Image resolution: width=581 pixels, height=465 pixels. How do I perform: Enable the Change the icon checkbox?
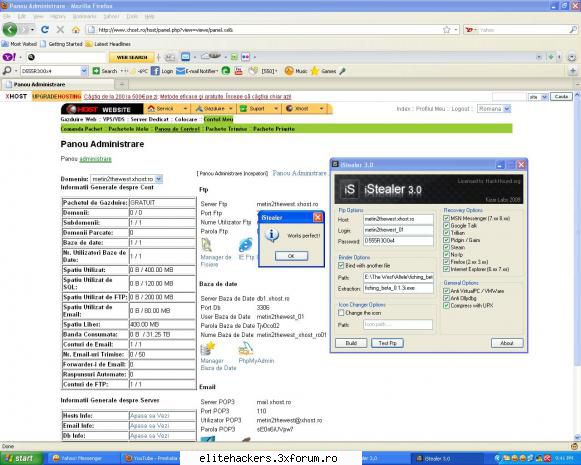pos(341,313)
